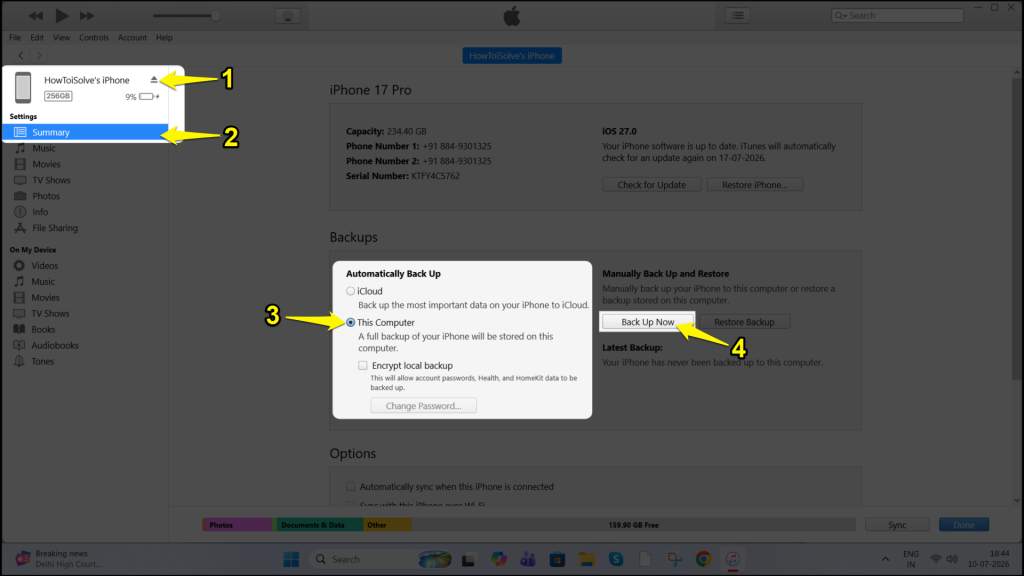Select This Computer backup radio button
Viewport: 1024px width, 576px height.
351,323
